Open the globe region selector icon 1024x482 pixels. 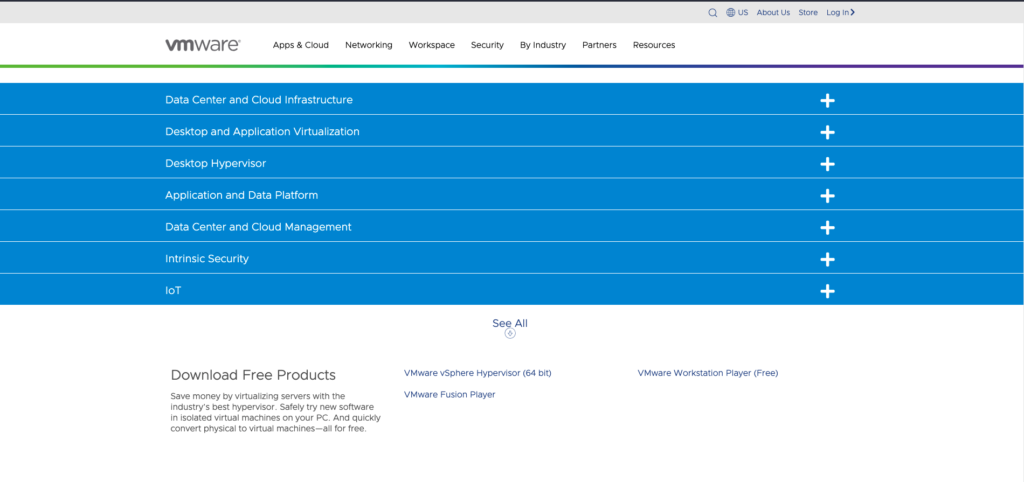coord(731,12)
